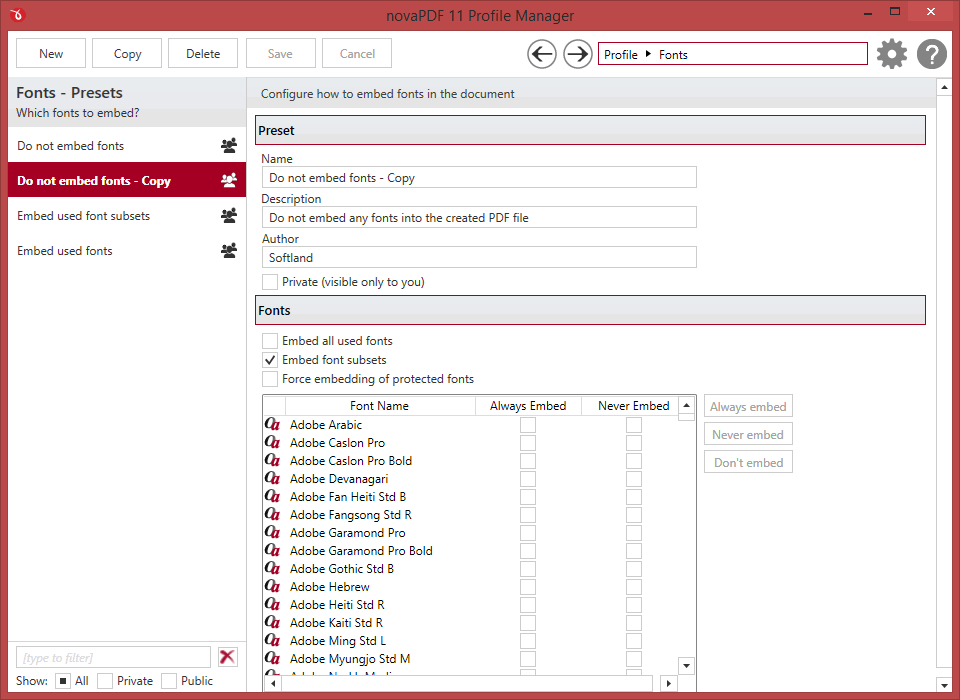960x700 pixels.
Task: Click the forward navigation arrow
Action: click(577, 54)
